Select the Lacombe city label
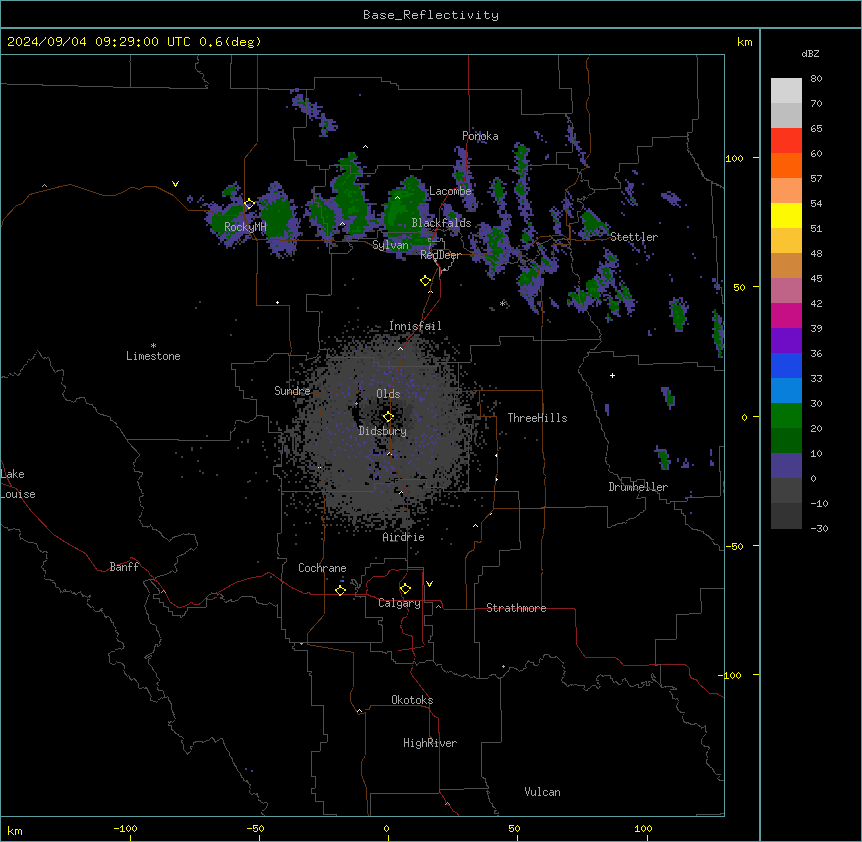This screenshot has height=842, width=862. [x=450, y=191]
